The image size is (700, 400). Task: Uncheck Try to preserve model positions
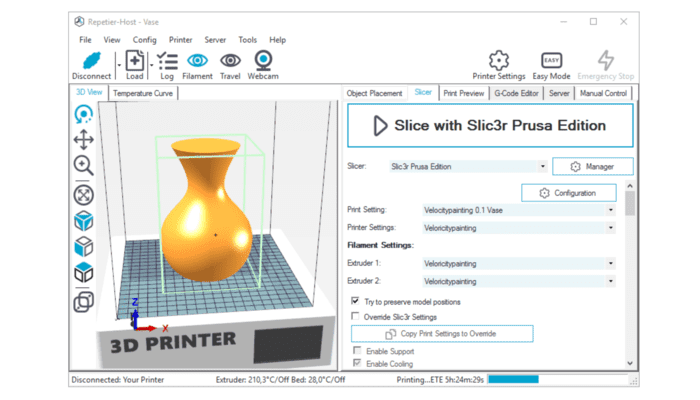355,301
